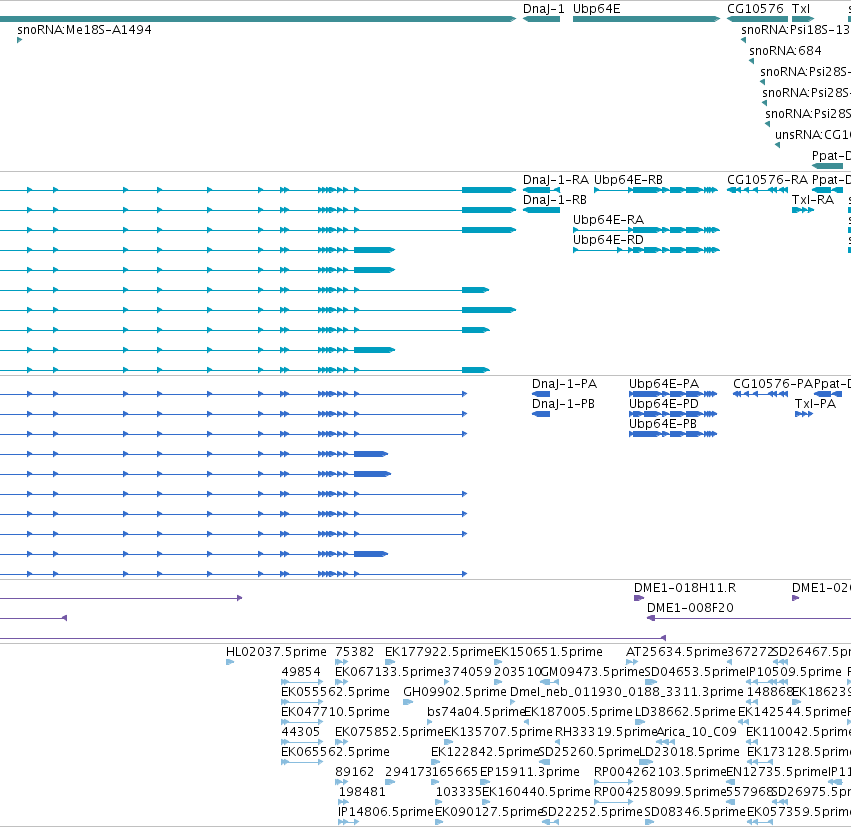Open the EK150651.5prime EST label
Image resolution: width=851 pixels, height=827 pixels.
pyautogui.click(x=548, y=652)
